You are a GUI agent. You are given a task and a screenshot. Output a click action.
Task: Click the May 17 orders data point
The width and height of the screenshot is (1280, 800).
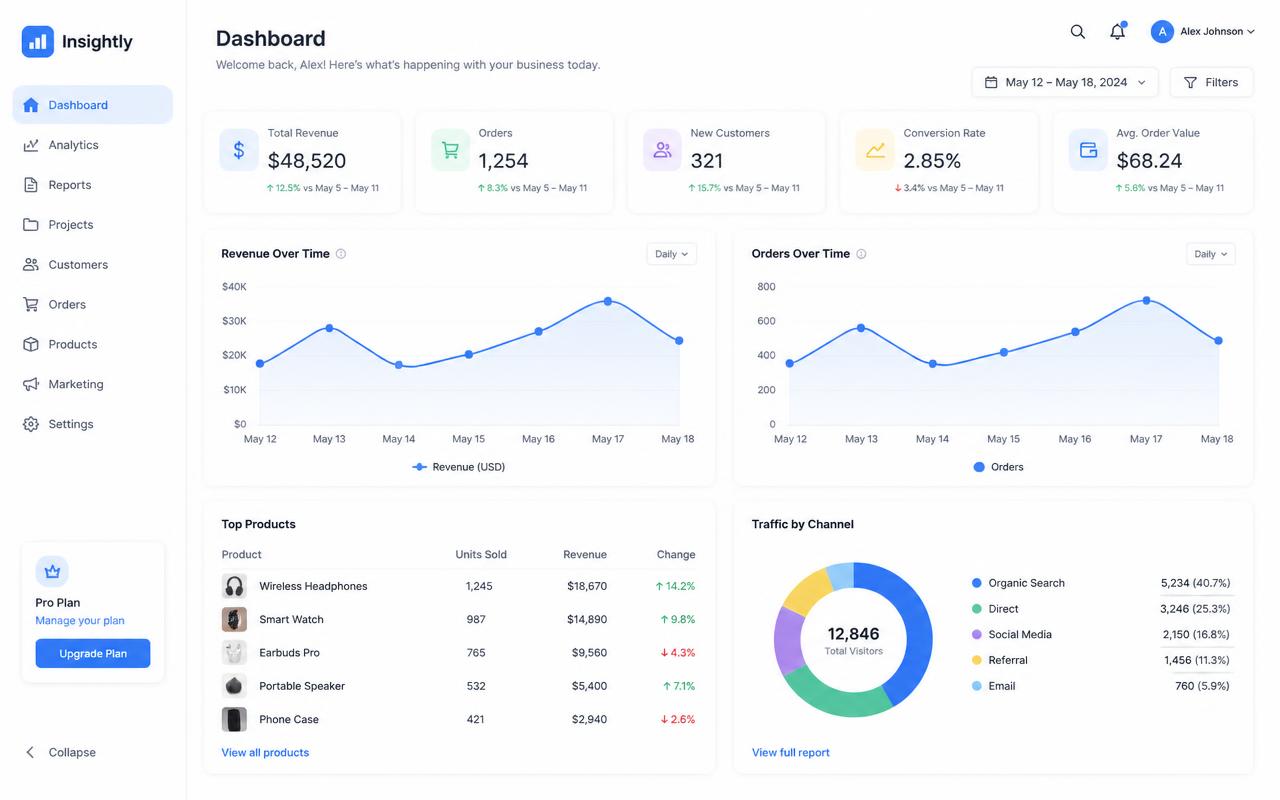pyautogui.click(x=1147, y=300)
